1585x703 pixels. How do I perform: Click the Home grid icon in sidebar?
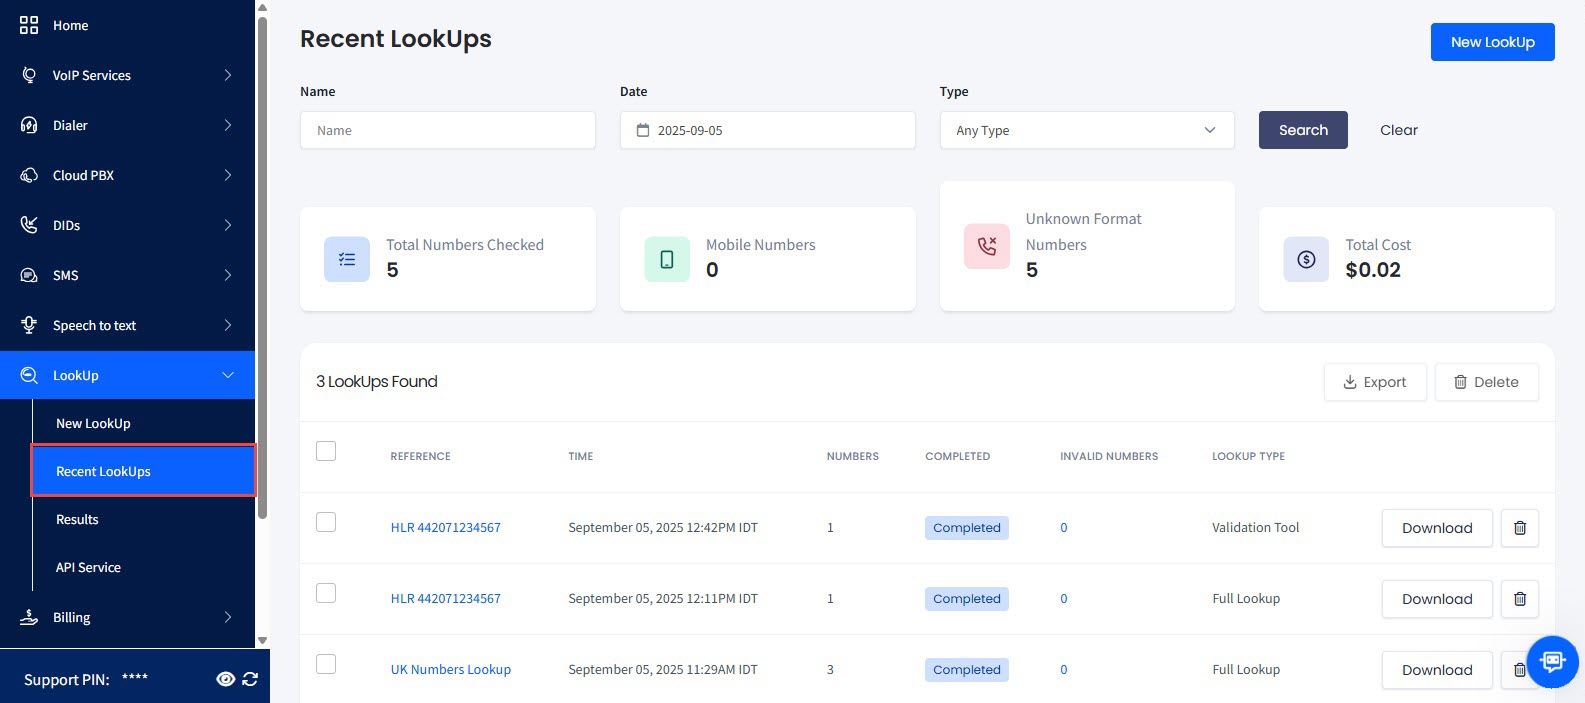(29, 25)
